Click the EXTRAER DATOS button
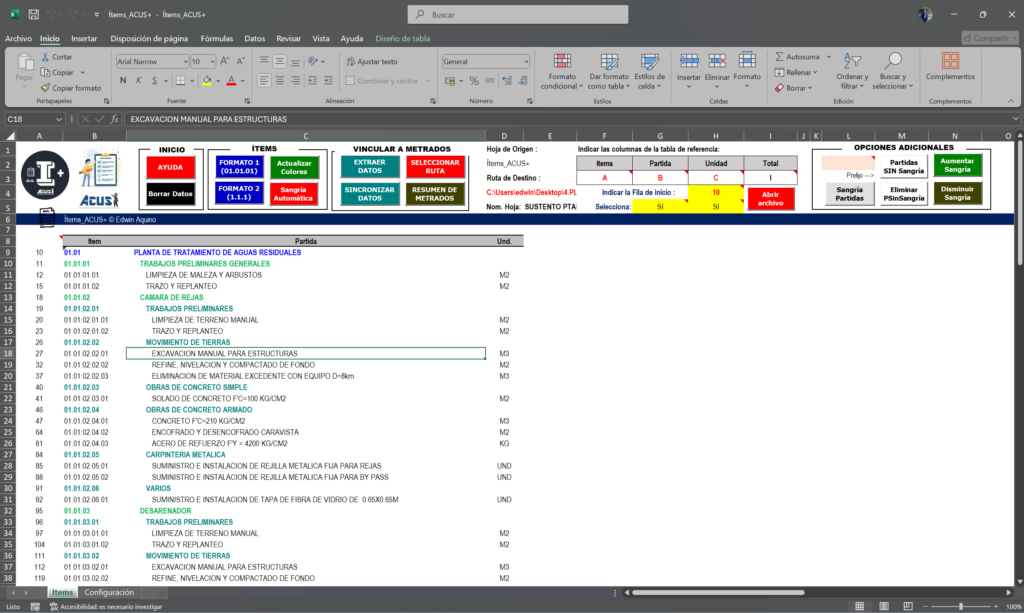The image size is (1024, 613). point(370,167)
